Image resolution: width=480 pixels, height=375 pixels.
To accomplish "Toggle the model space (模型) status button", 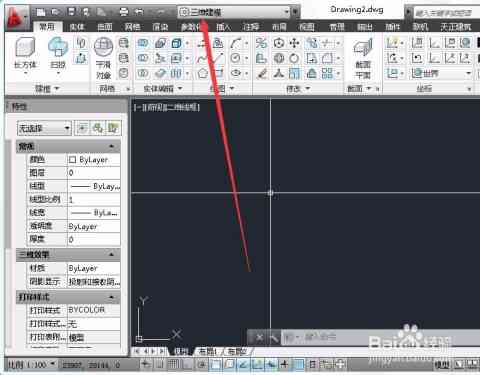I will [x=442, y=365].
